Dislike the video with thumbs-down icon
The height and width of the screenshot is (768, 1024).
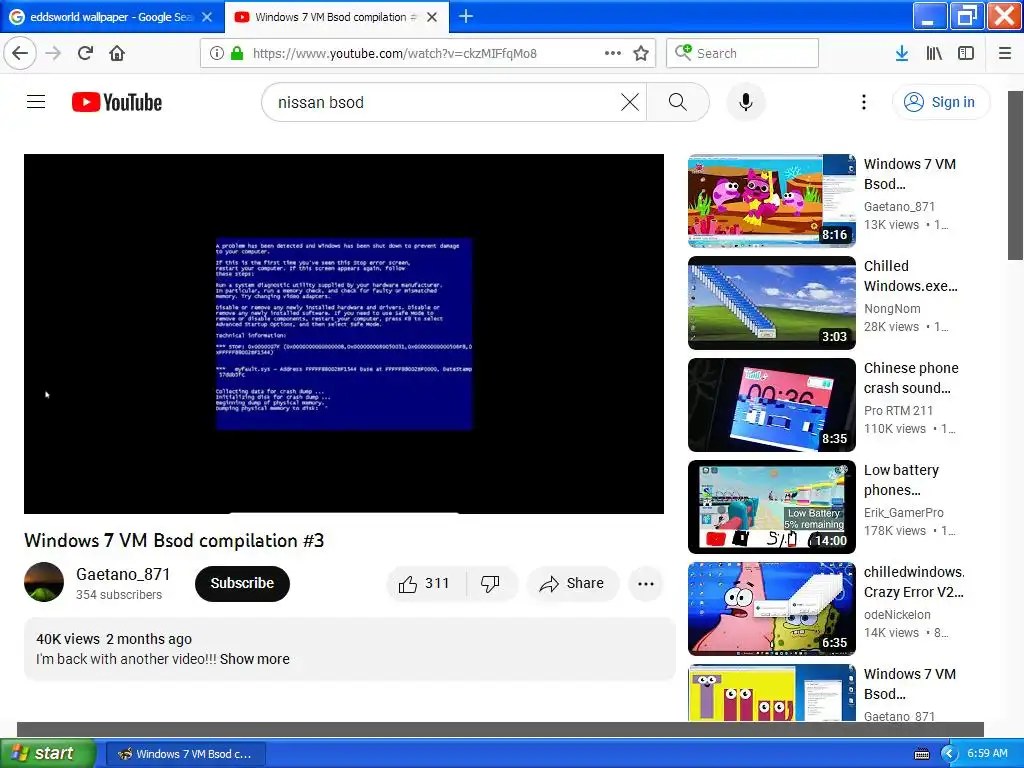[490, 583]
